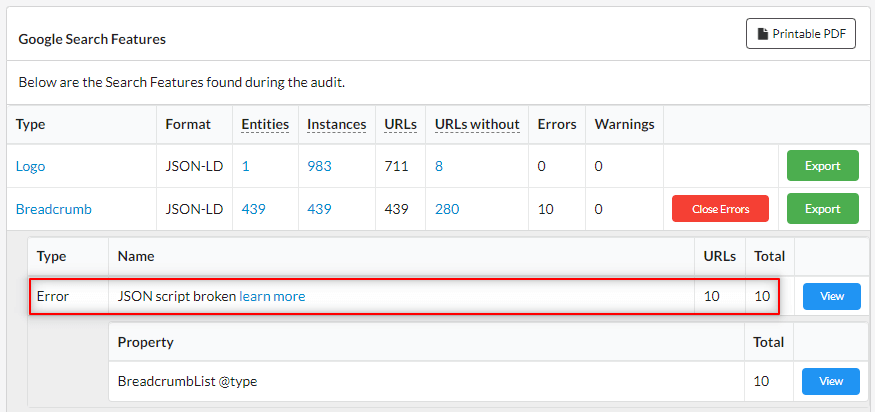Screen dimensions: 875x412
Task: Click Logo URLs without value 8
Action: click(439, 166)
